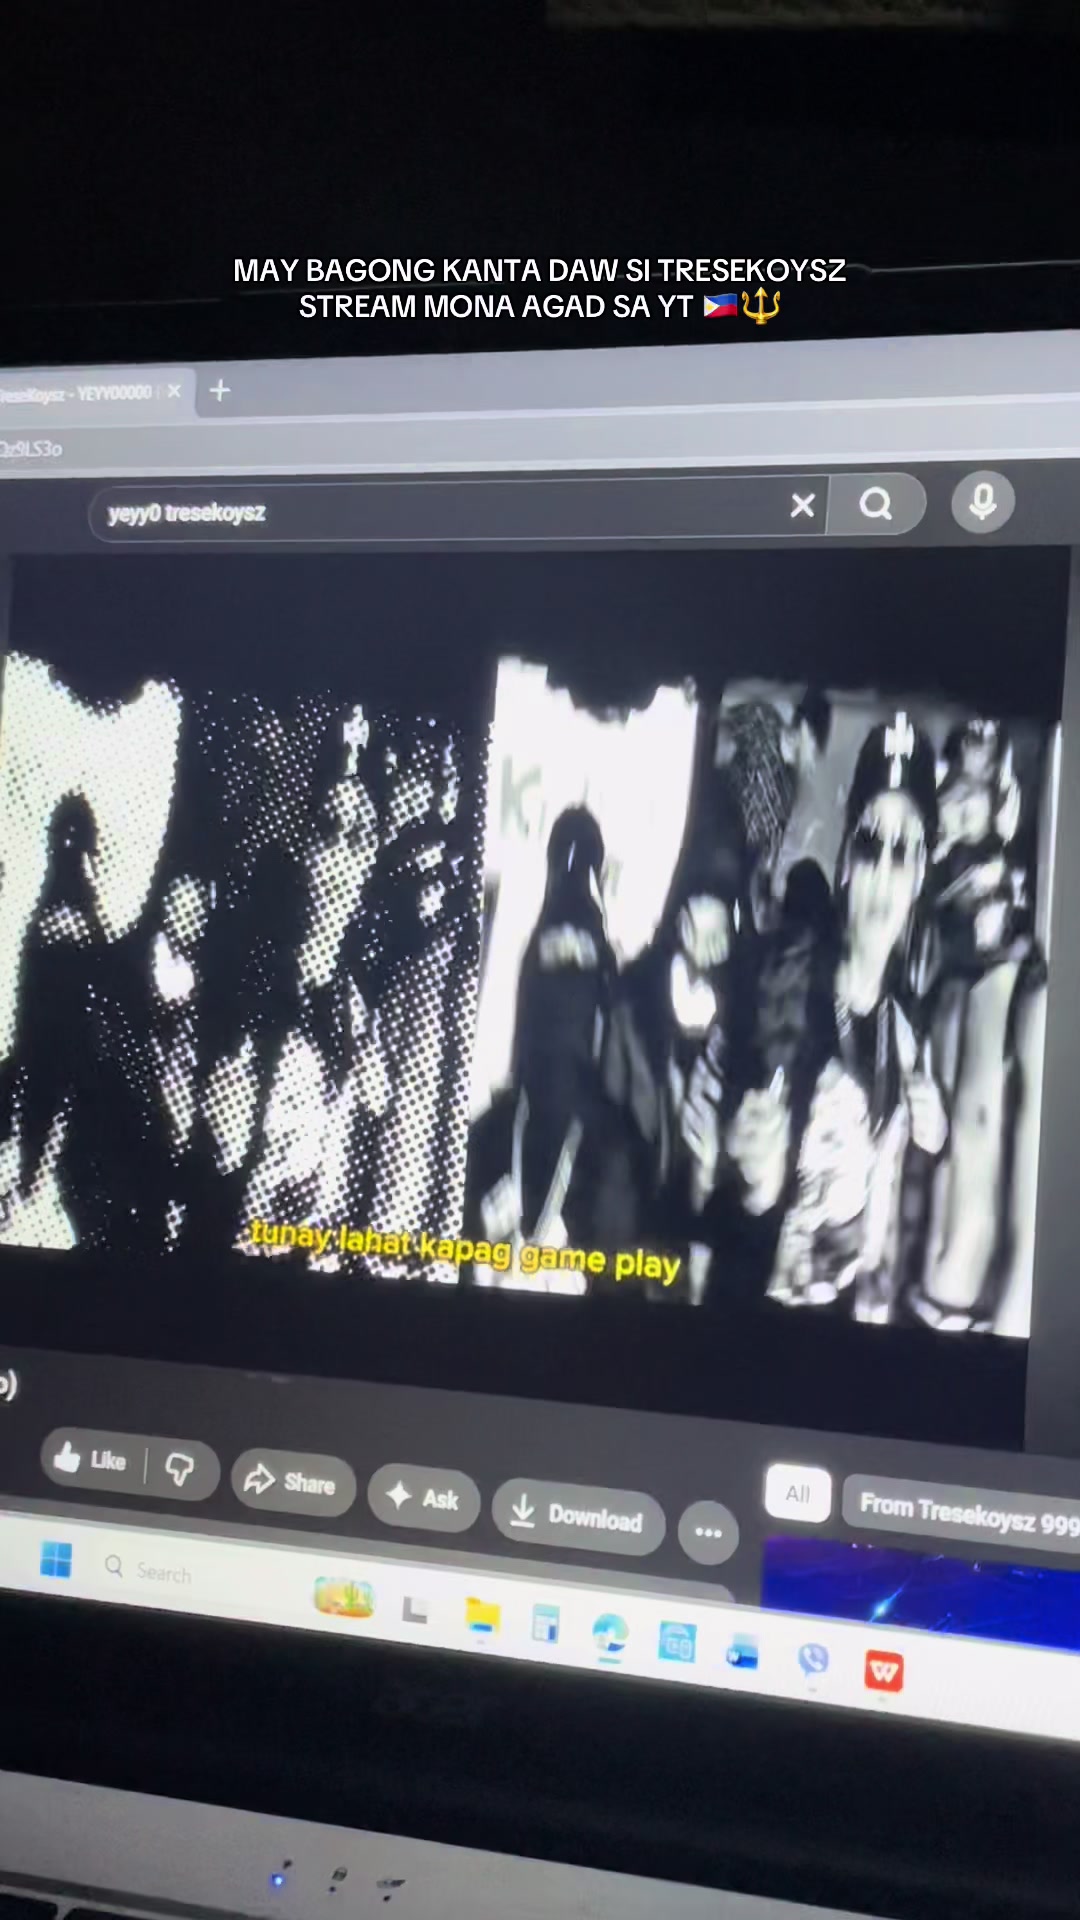Open the three-dot more actions menu
1080x1920 pixels.
709,1532
